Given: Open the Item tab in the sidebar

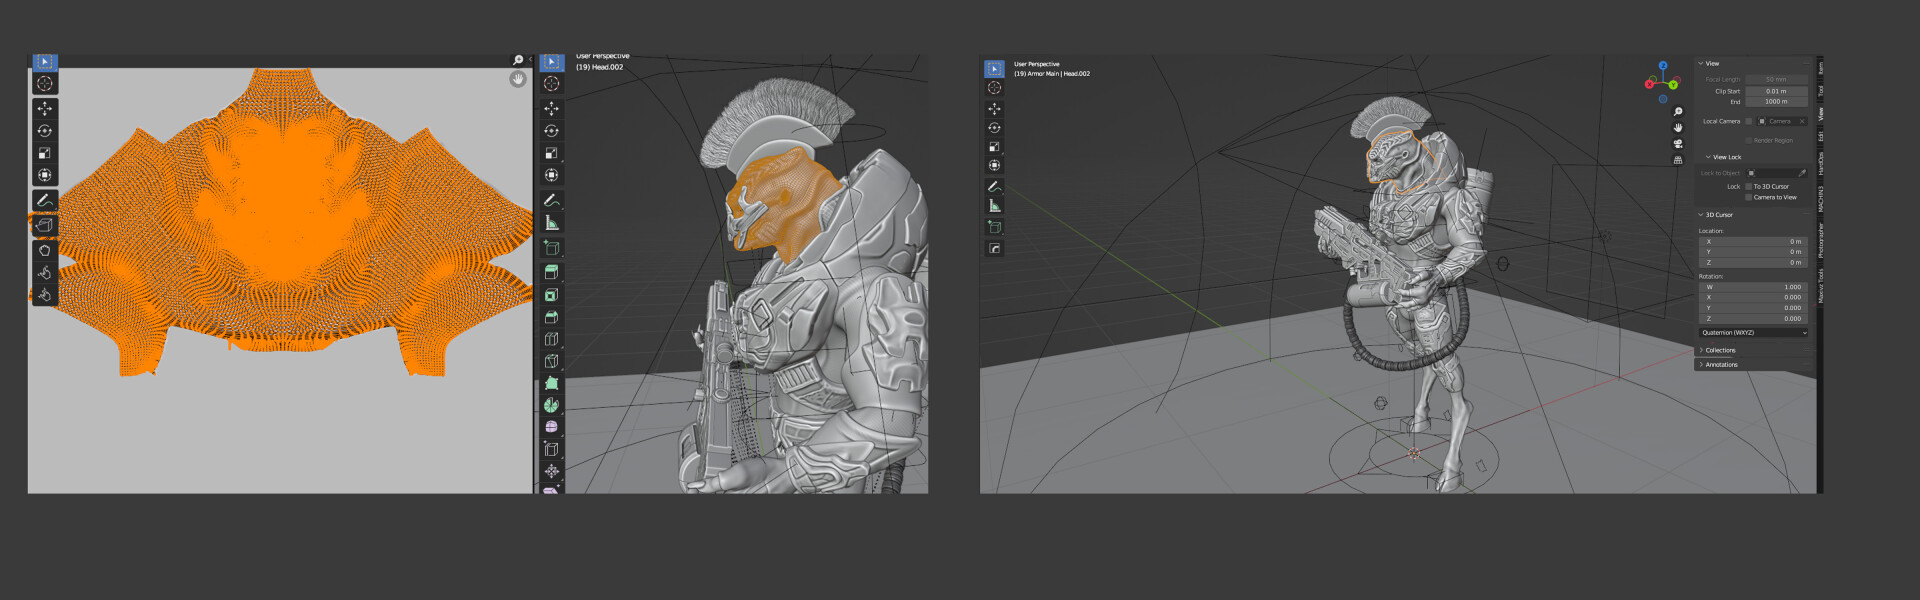Looking at the screenshot, I should tap(1821, 68).
